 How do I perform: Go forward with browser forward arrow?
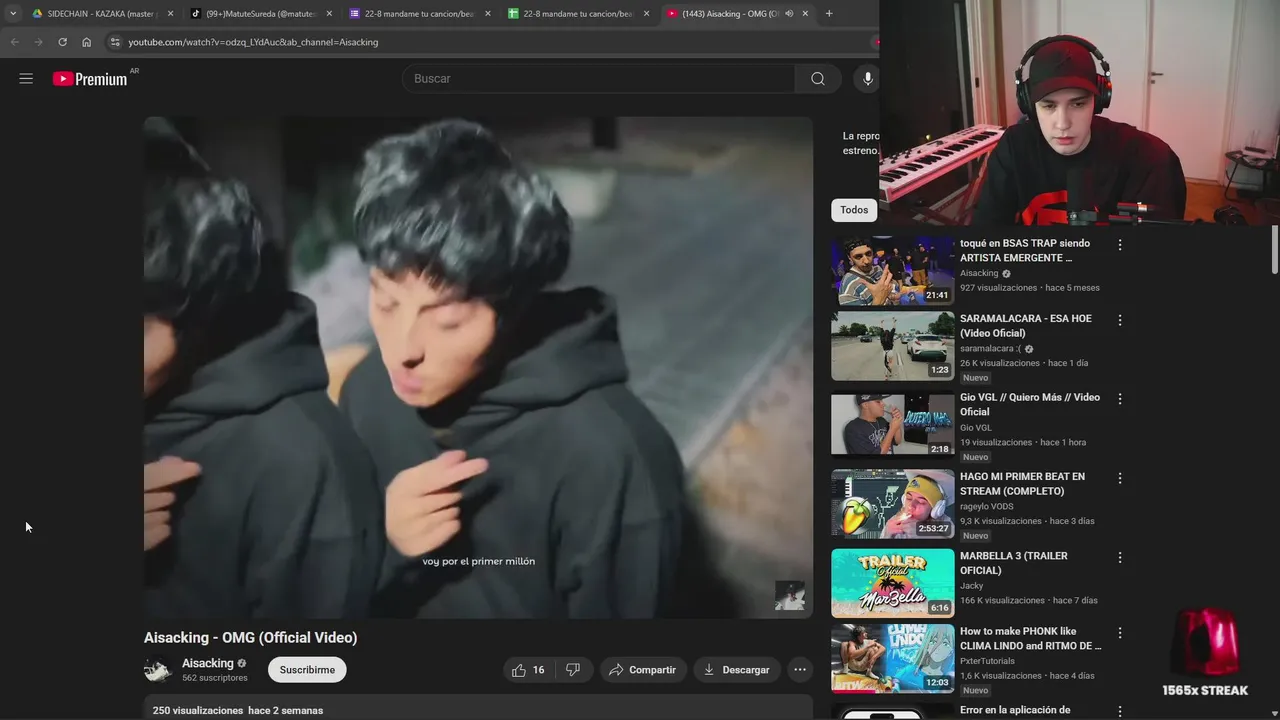tap(38, 42)
